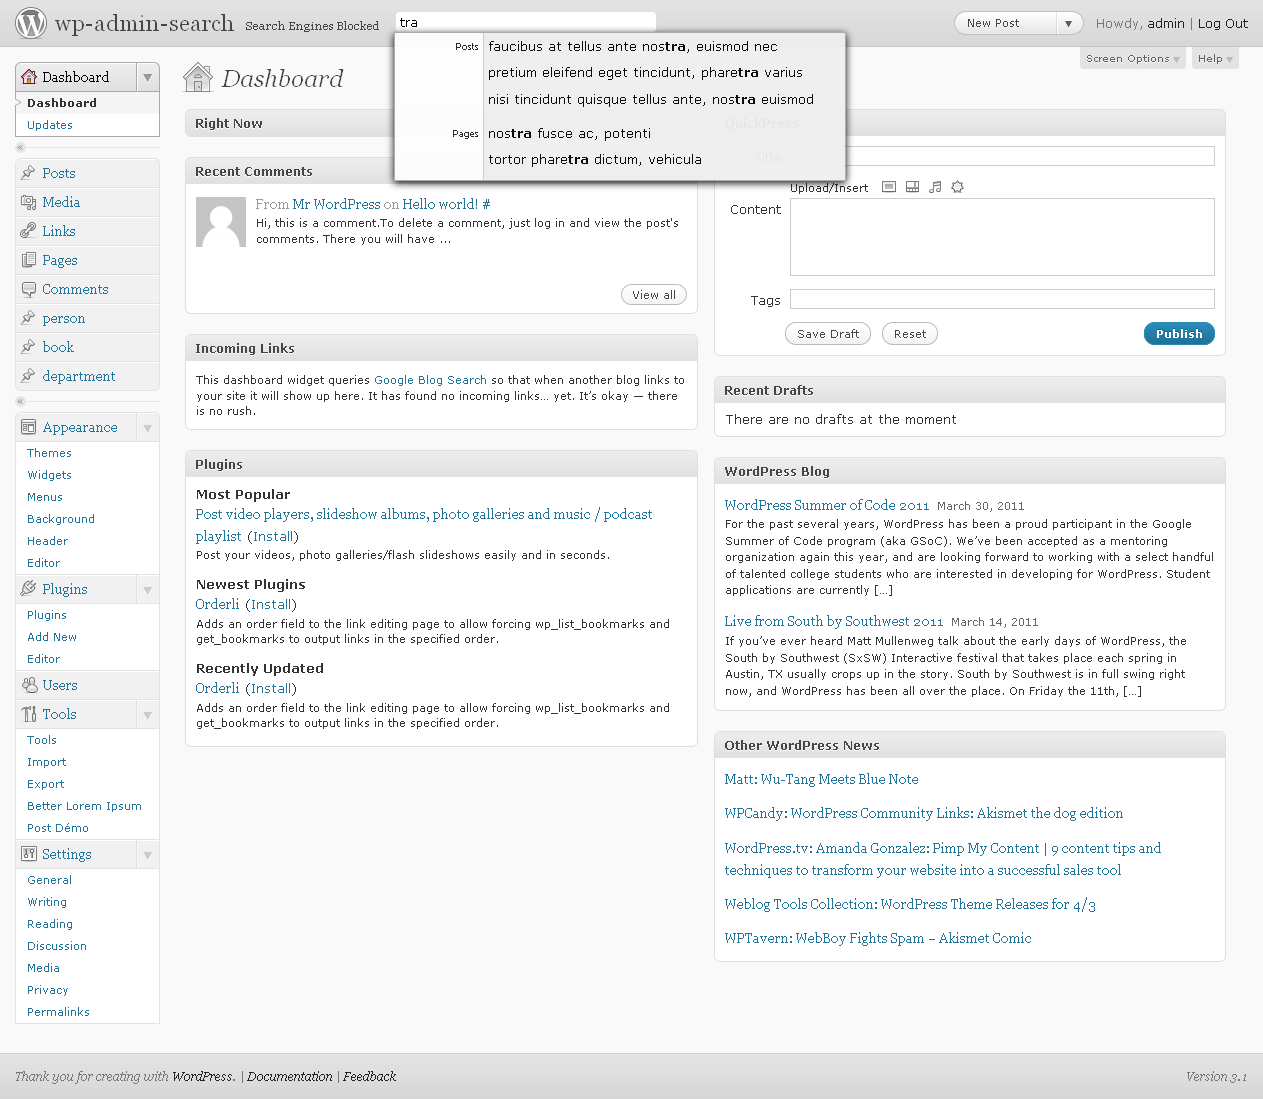Click the New Post button

coord(1006,23)
